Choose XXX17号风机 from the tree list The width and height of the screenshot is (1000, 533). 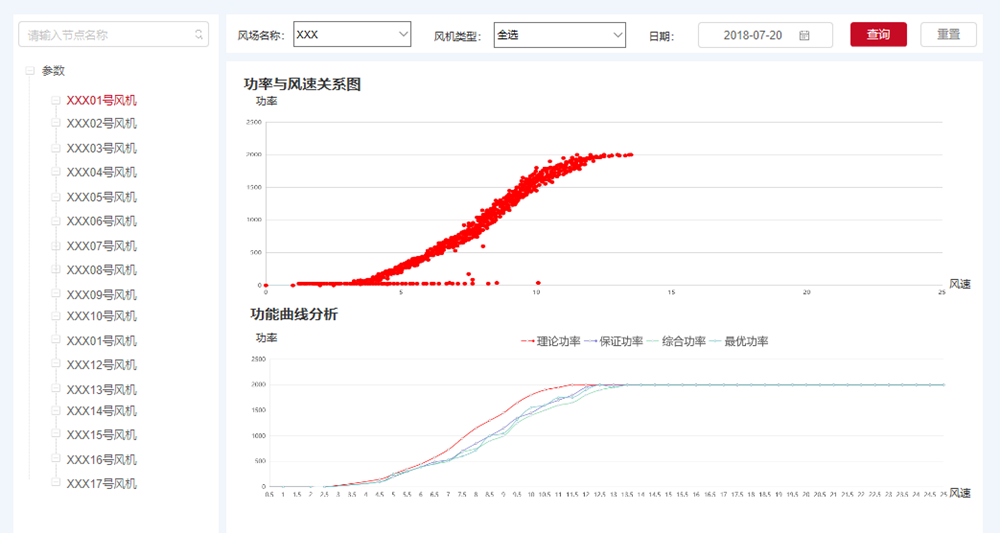pos(101,484)
